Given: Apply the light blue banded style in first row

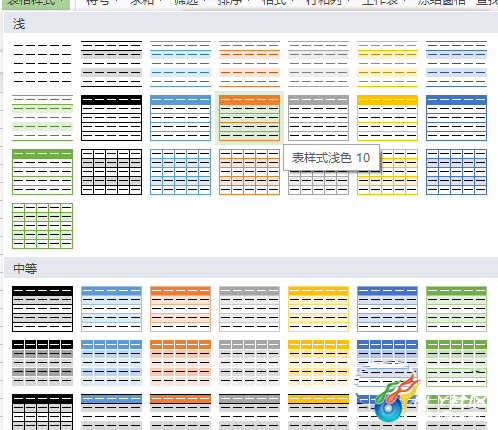Looking at the screenshot, I should (x=180, y=64).
